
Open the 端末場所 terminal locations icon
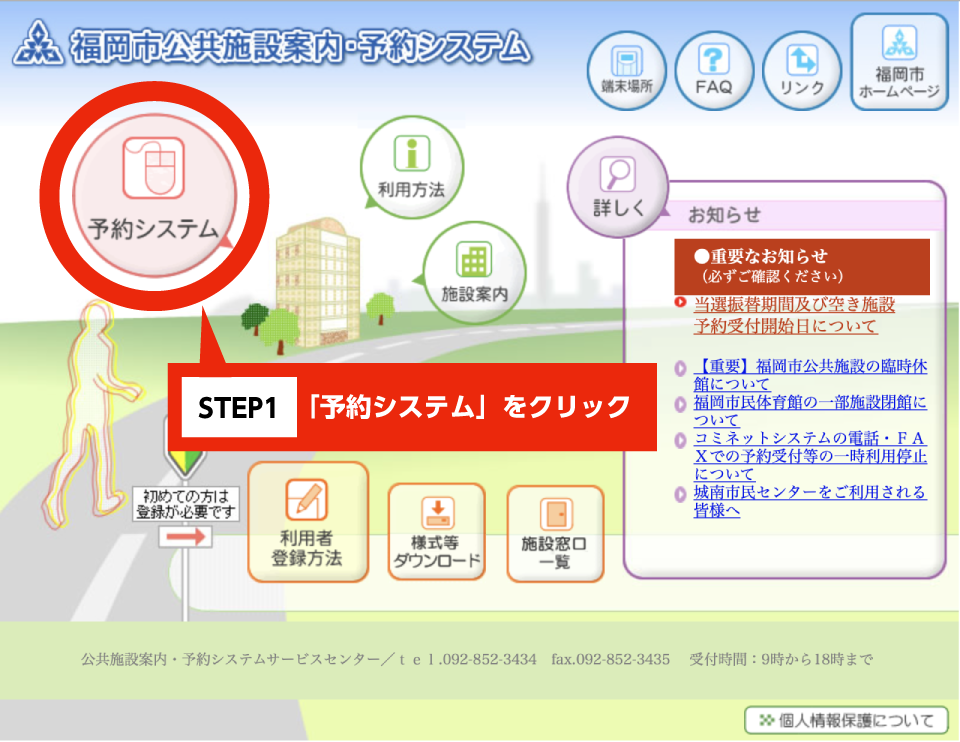click(626, 71)
